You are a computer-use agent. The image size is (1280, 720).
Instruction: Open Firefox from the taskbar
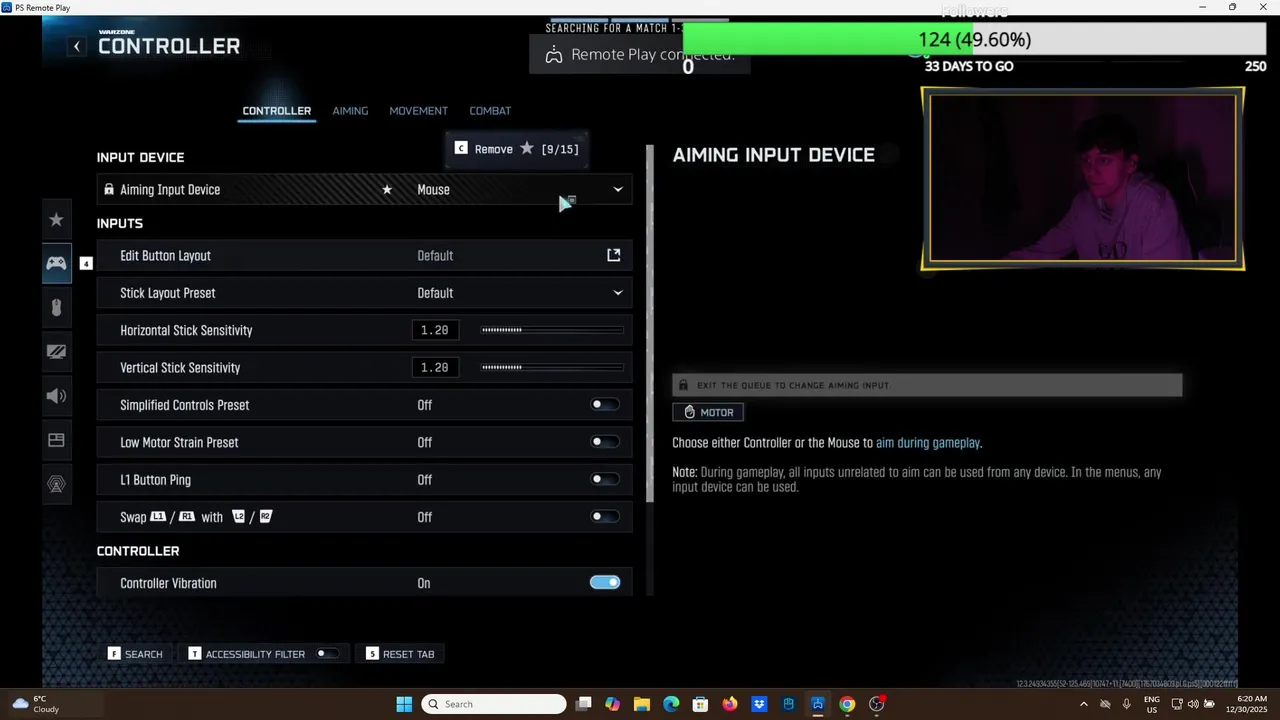tap(730, 704)
